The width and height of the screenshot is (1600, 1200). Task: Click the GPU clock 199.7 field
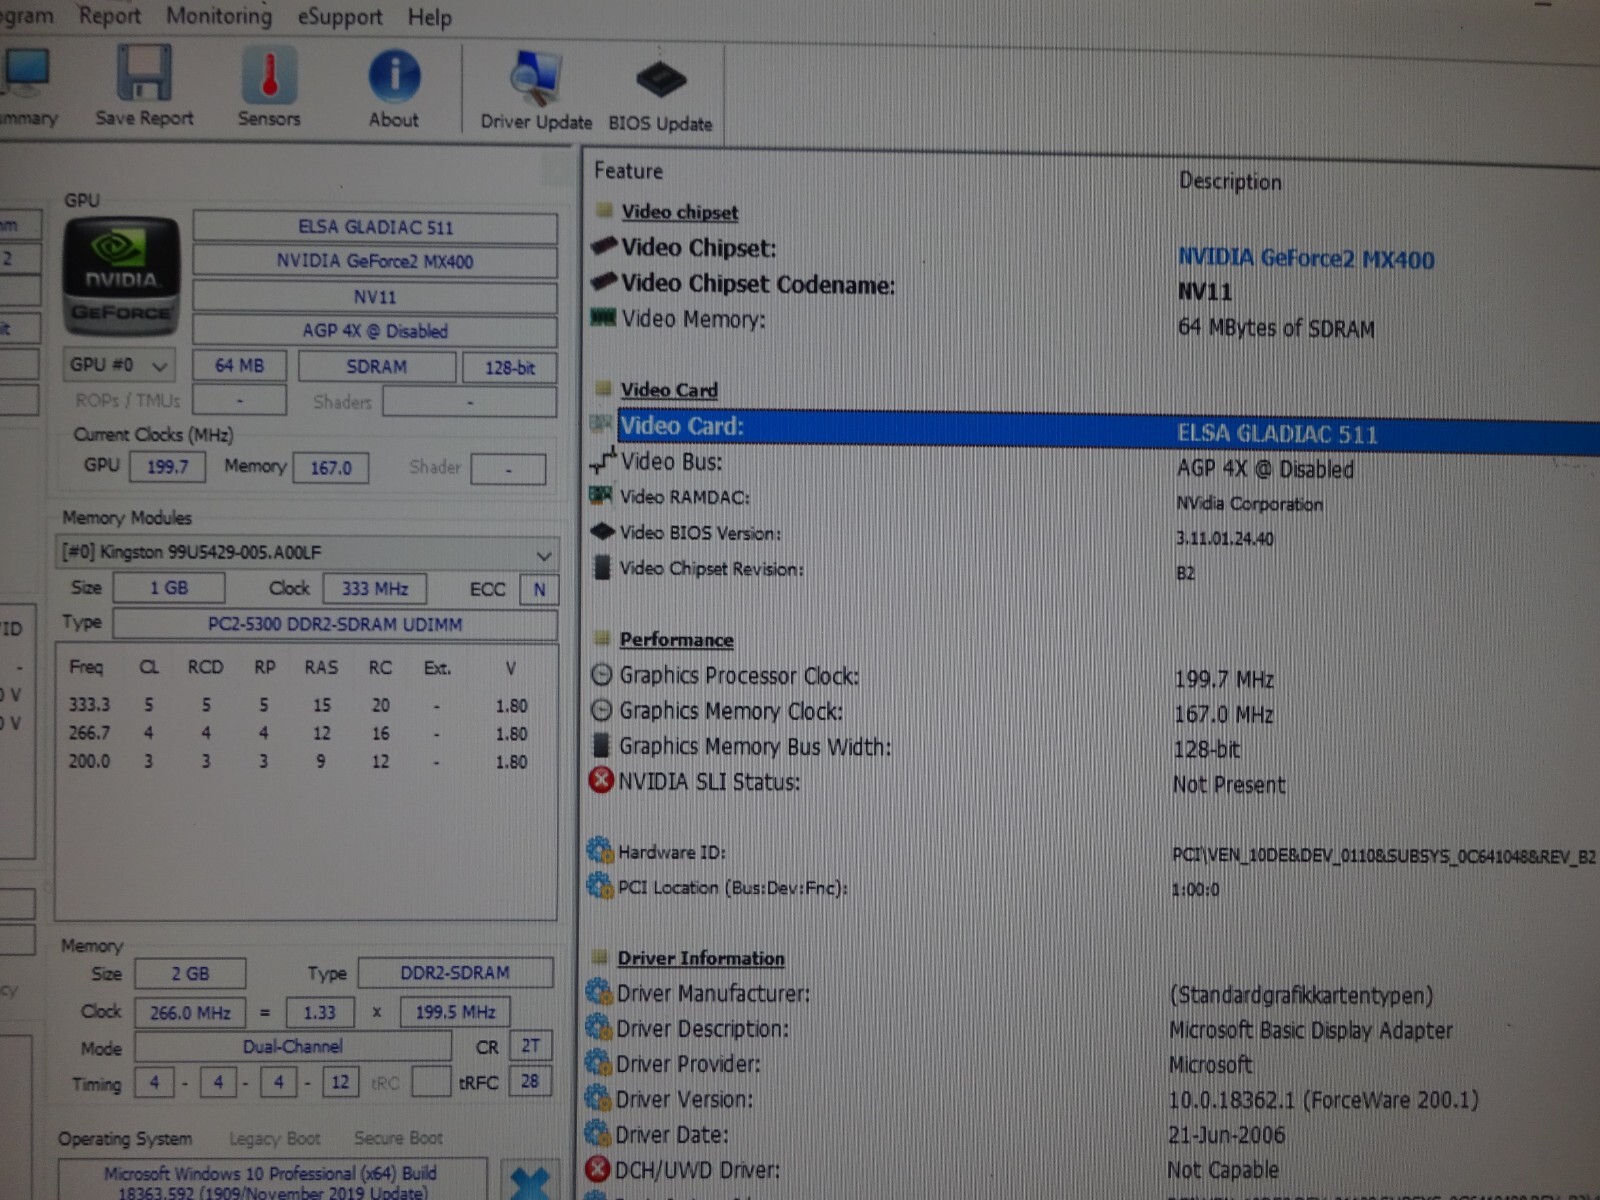(x=167, y=467)
